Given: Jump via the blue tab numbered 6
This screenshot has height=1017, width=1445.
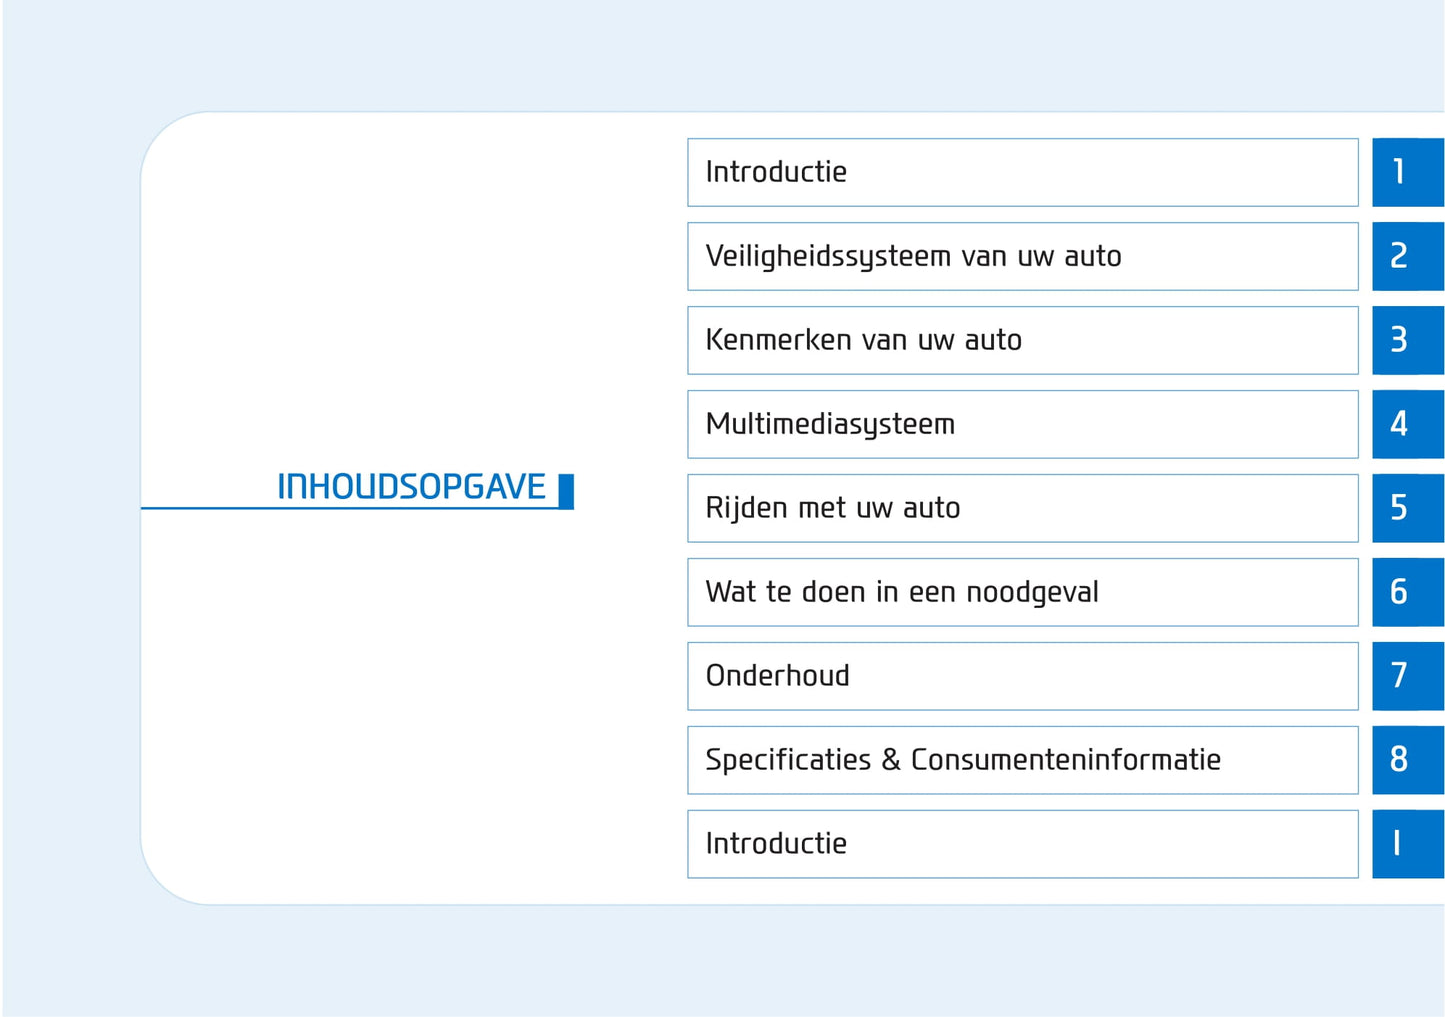Looking at the screenshot, I should 1407,592.
